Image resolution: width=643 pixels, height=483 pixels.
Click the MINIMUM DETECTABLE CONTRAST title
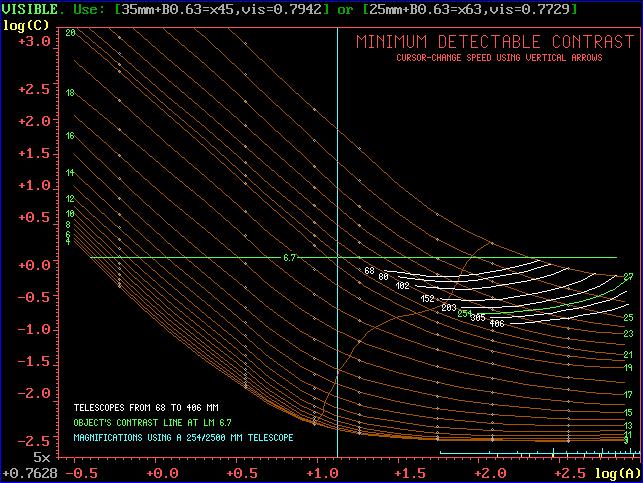click(x=495, y=42)
